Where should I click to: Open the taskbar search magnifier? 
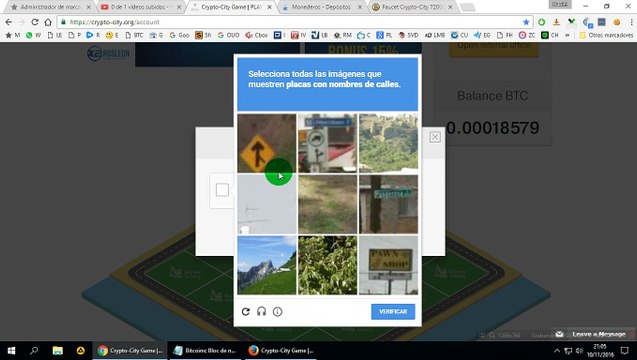[x=34, y=350]
